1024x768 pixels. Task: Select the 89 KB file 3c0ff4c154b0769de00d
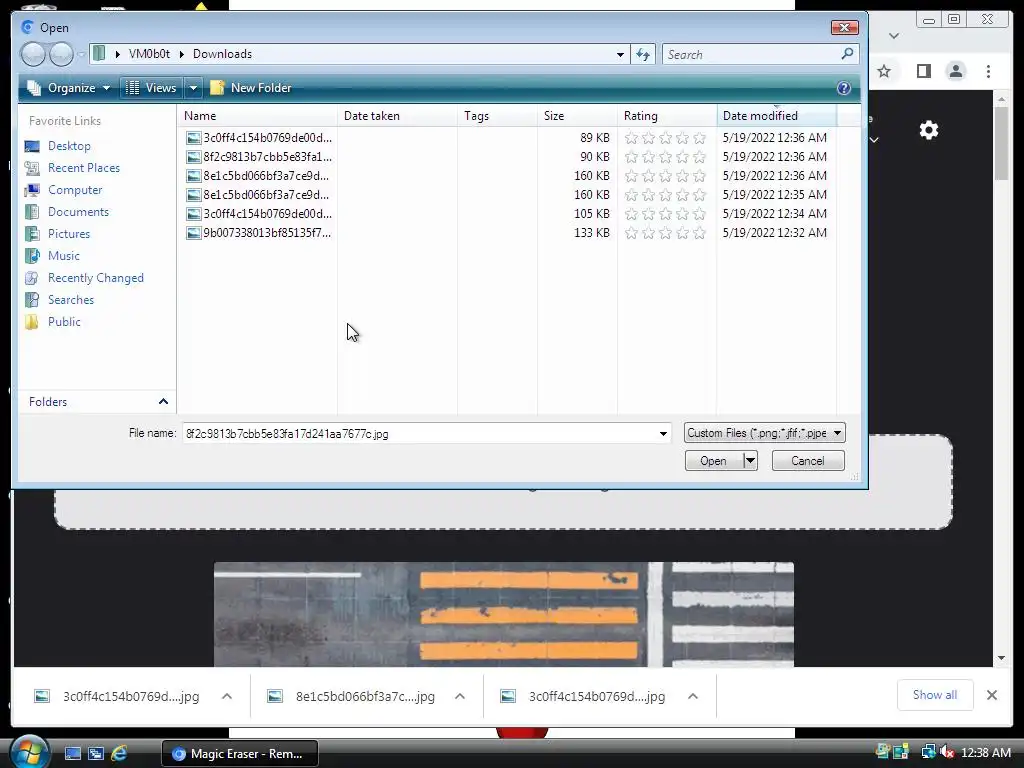[x=259, y=138]
